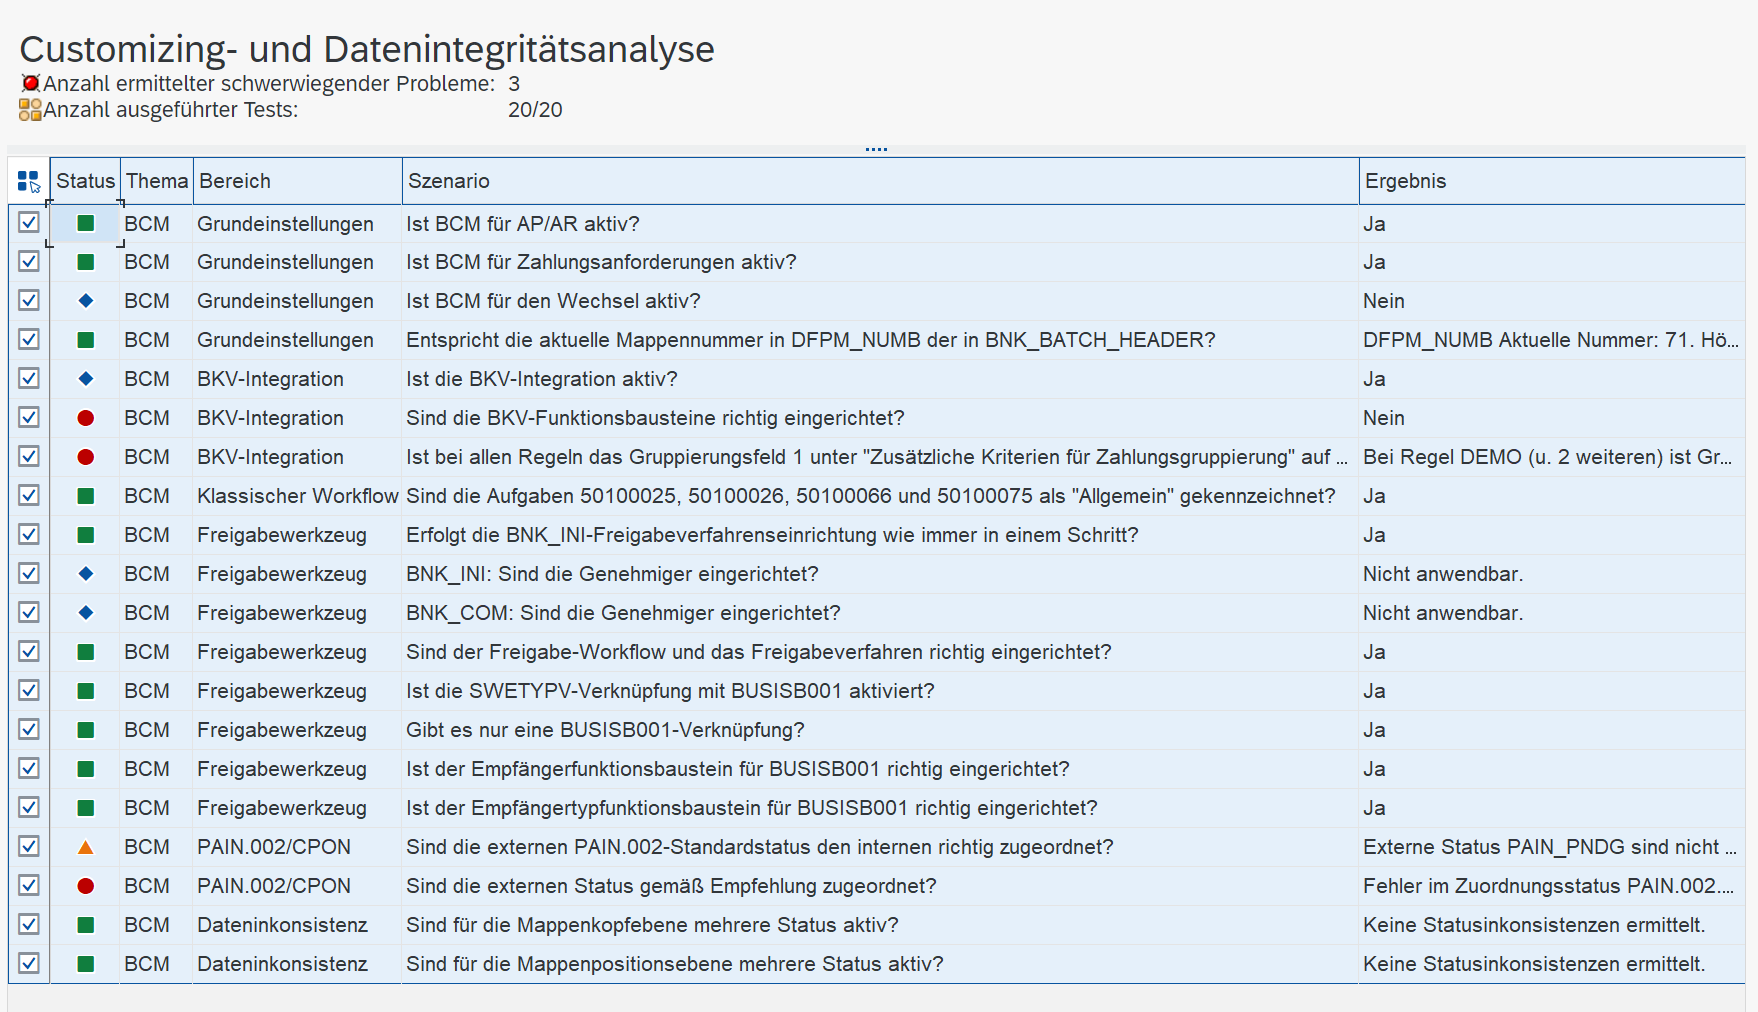This screenshot has height=1012, width=1758.
Task: Click red status circle for Empfehlung zugeordnet row
Action: point(86,886)
